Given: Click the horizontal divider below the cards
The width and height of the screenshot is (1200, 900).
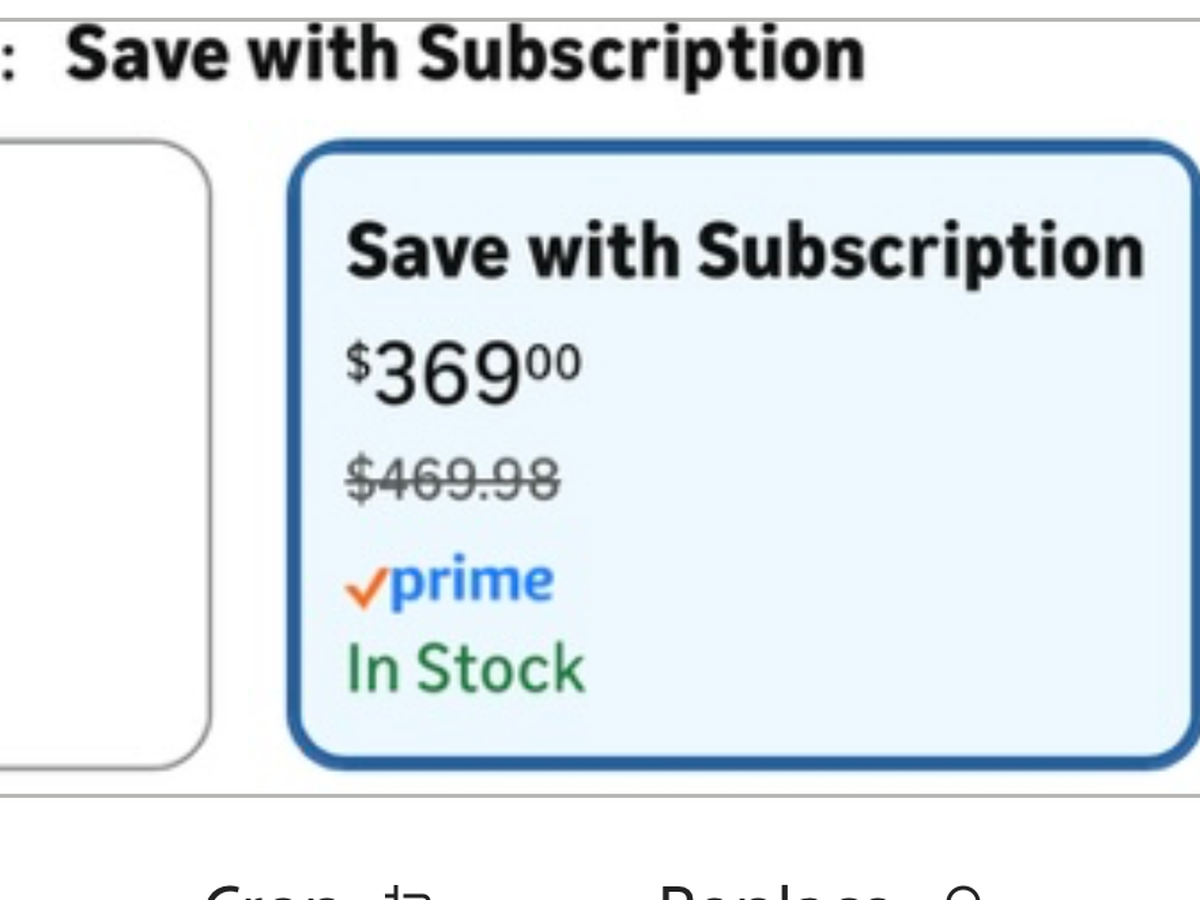Looking at the screenshot, I should 600,795.
